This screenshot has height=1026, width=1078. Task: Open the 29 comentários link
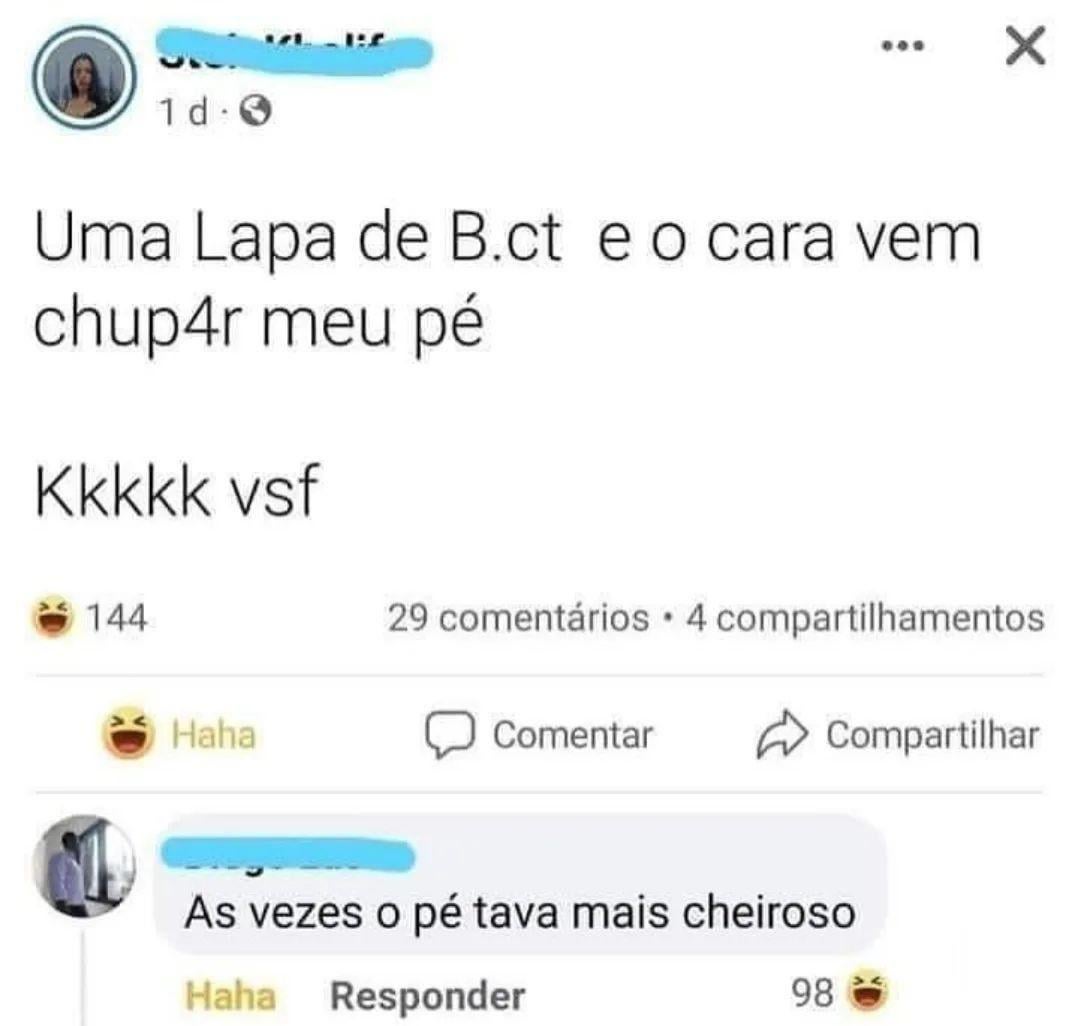pos(518,618)
